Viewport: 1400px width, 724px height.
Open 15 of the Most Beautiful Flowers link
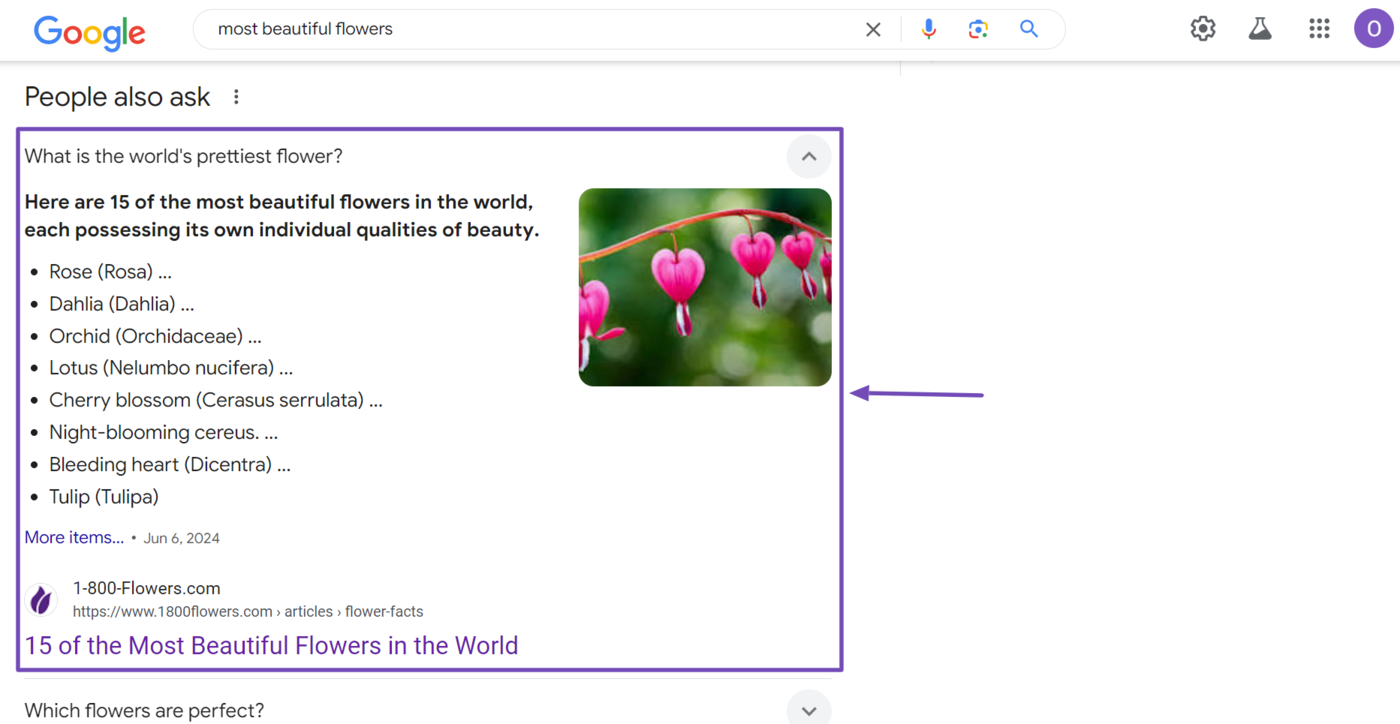[271, 645]
